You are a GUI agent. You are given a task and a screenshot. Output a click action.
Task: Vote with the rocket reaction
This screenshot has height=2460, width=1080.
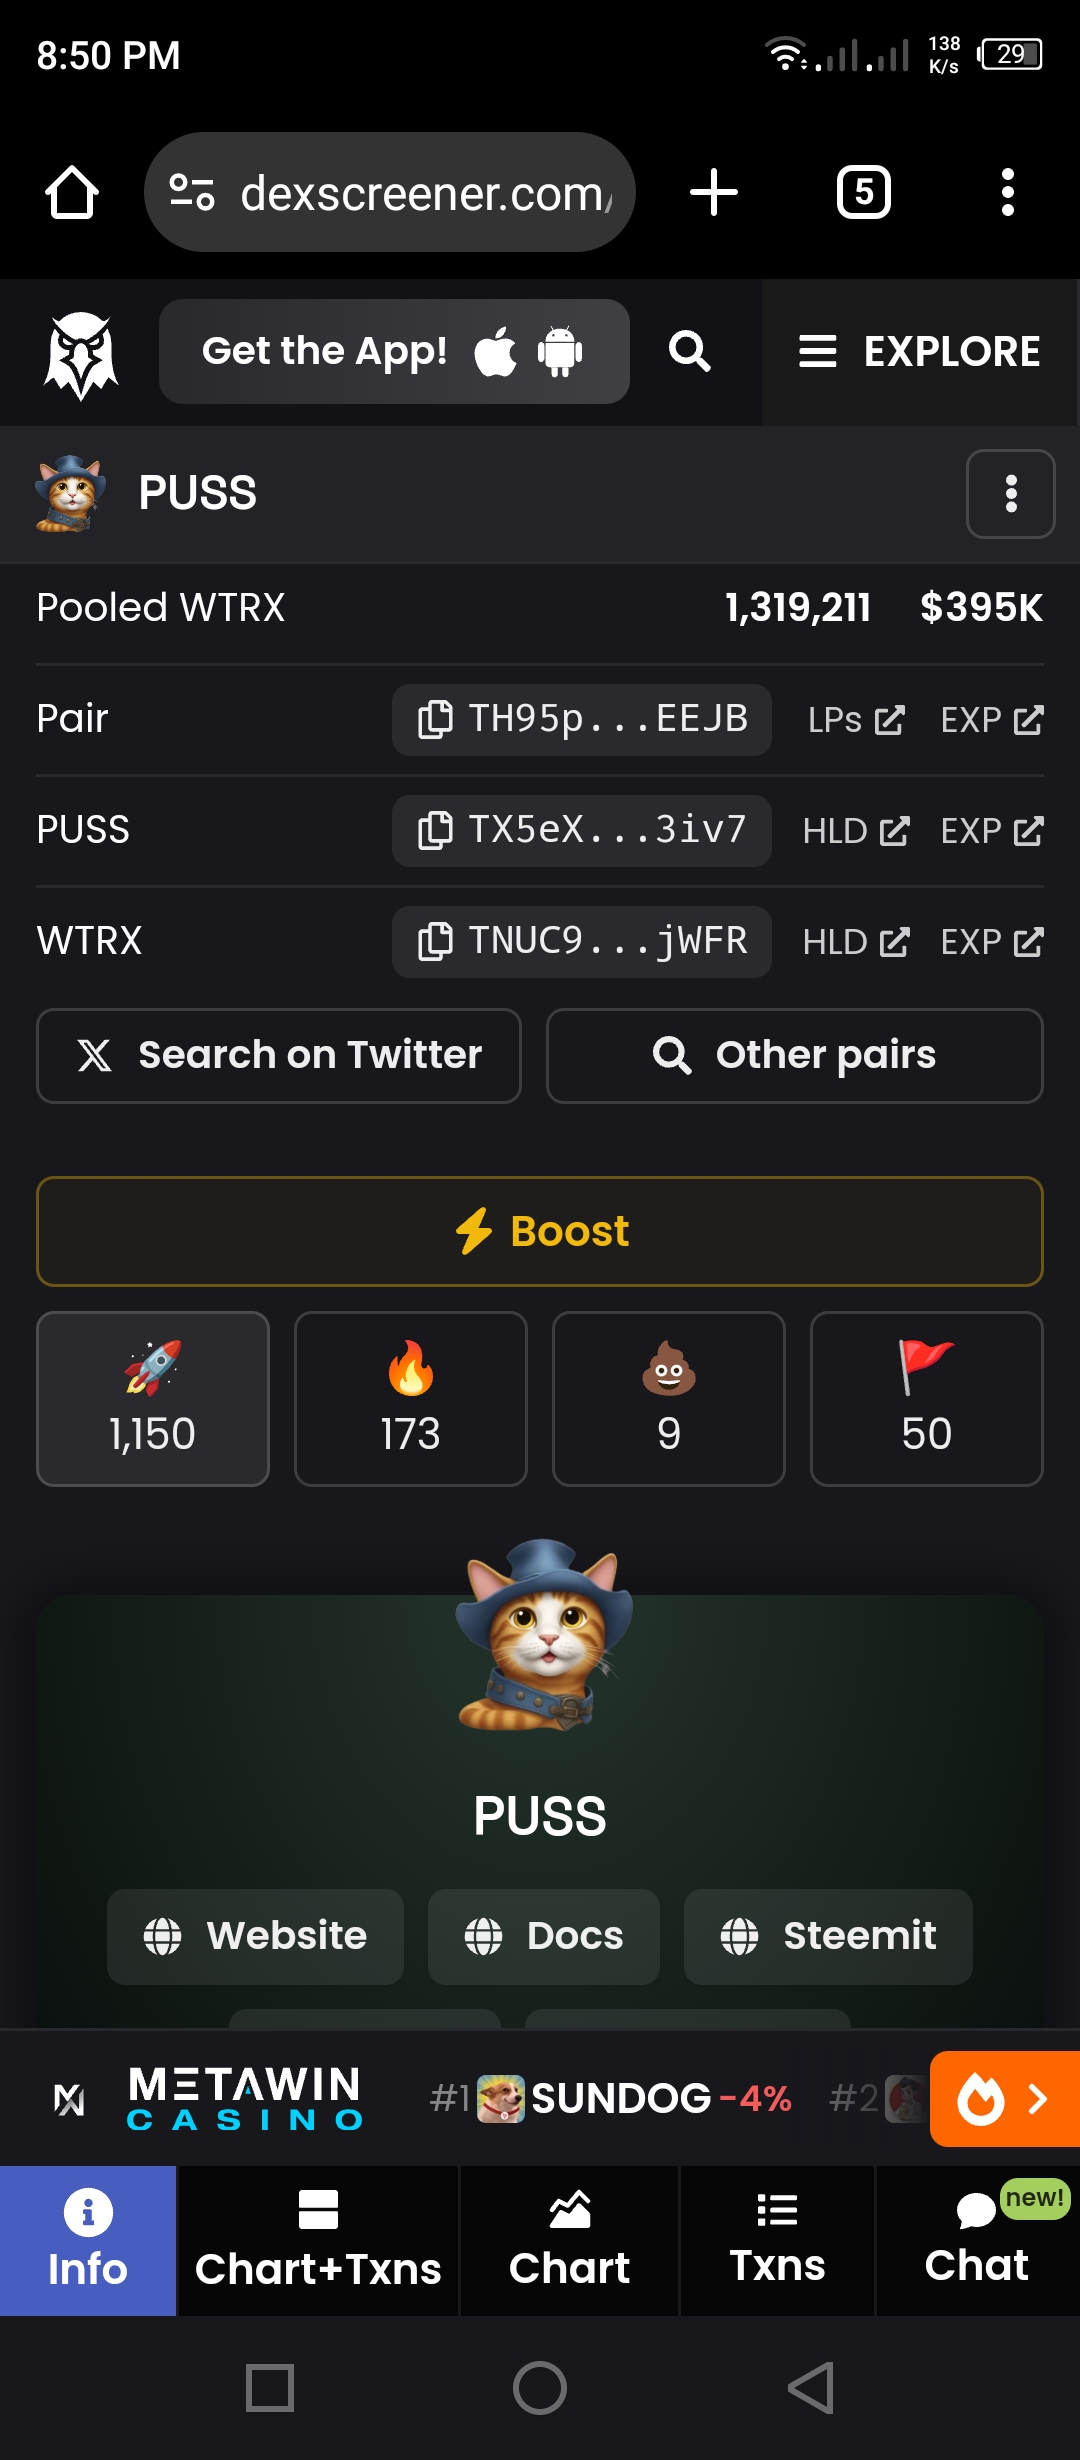[x=153, y=1399]
